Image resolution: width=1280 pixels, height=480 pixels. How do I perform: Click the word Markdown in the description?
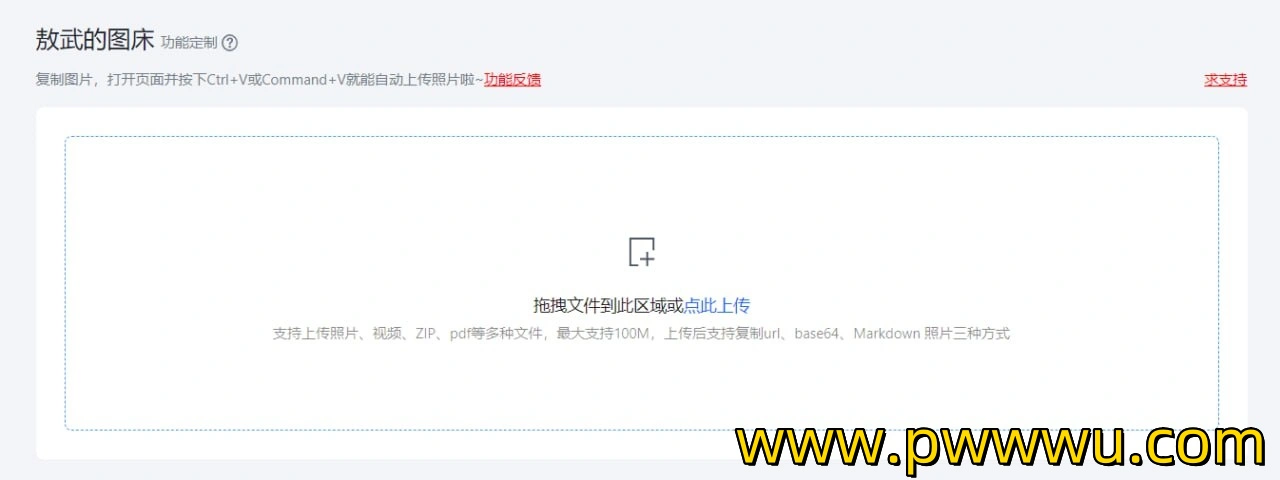click(x=887, y=334)
